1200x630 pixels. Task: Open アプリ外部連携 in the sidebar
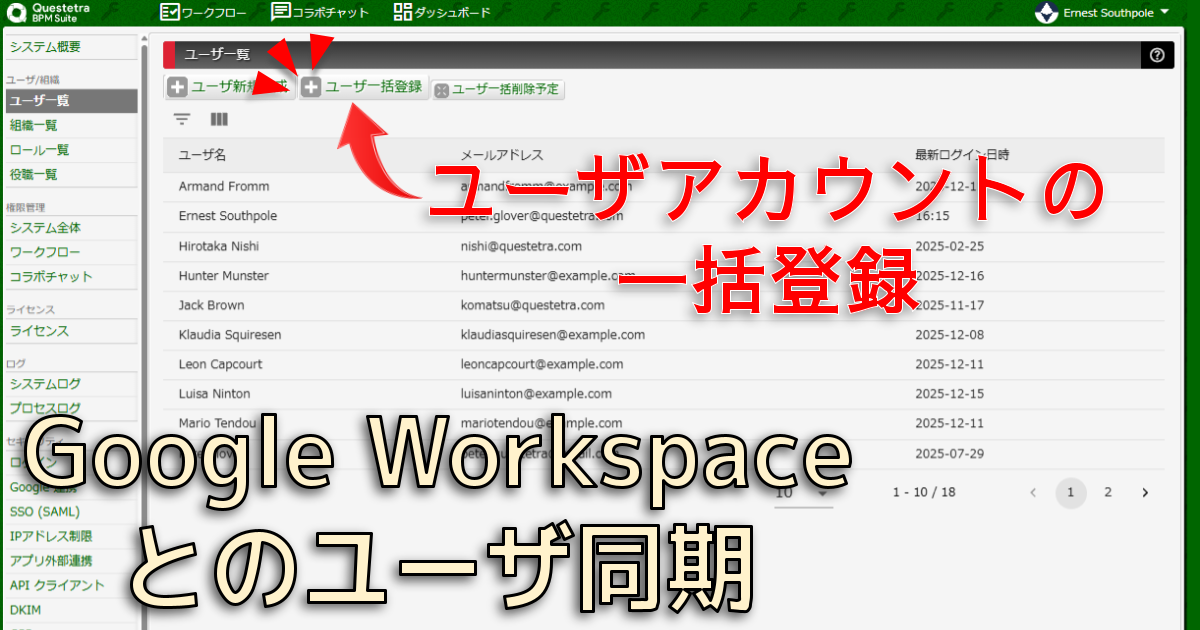(x=70, y=561)
